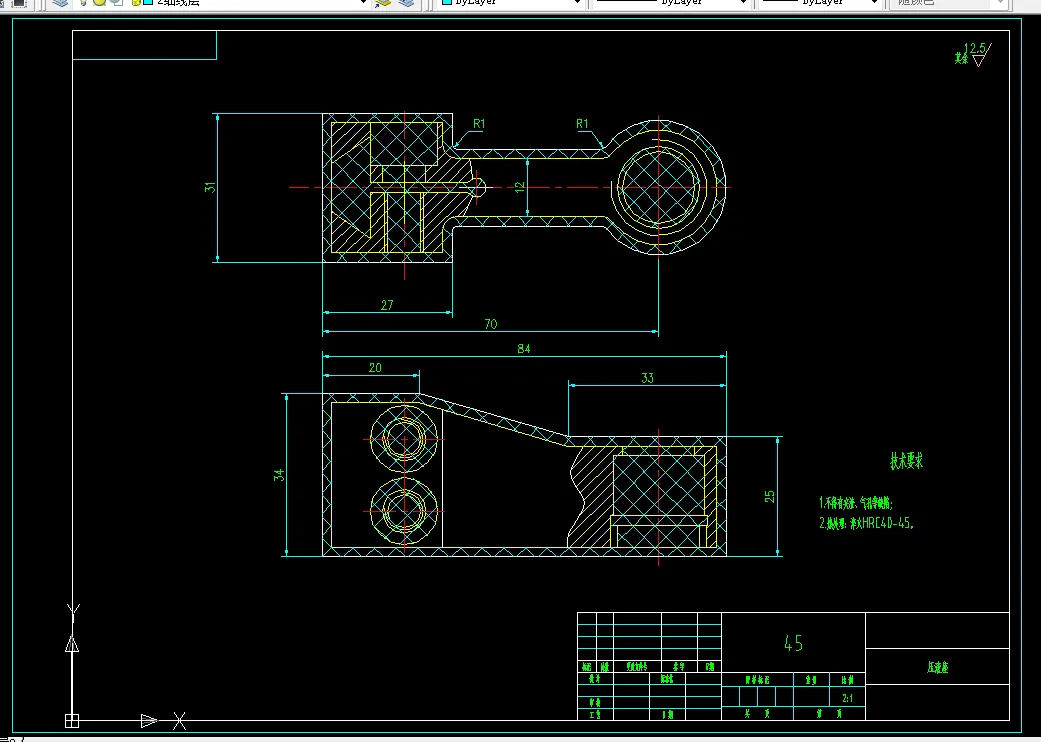Open the lineweight ByLayer dropdown
This screenshot has height=742, width=1041.
tap(822, 3)
